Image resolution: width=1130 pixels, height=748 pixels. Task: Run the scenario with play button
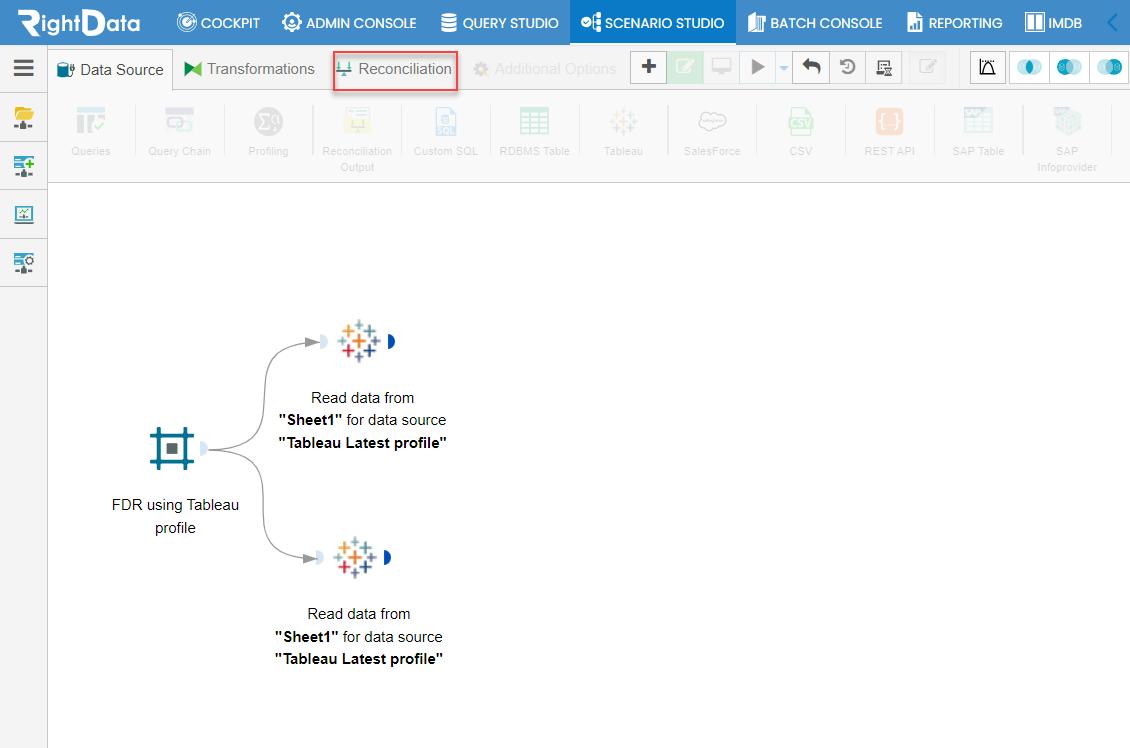(x=757, y=67)
